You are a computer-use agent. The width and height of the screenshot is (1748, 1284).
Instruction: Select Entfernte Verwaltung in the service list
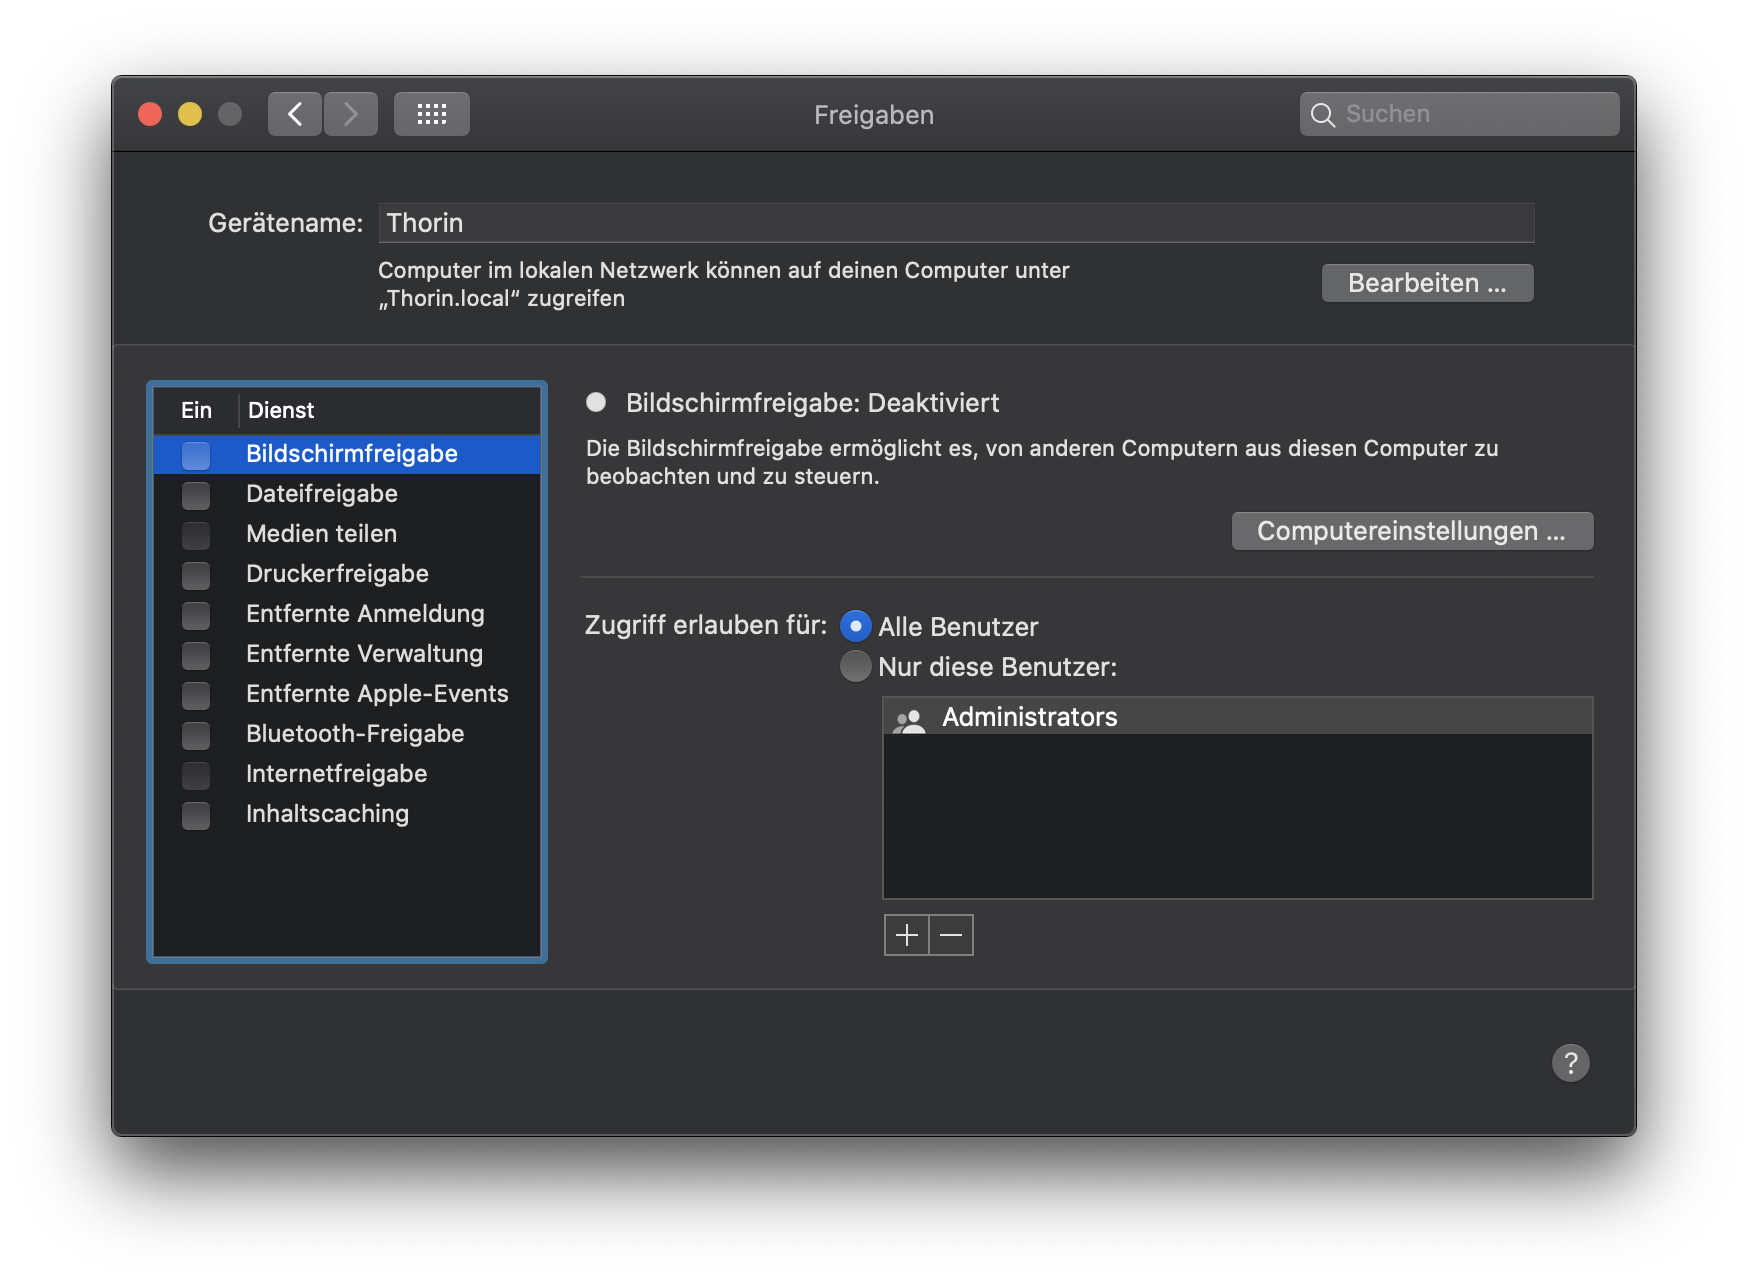(x=364, y=654)
